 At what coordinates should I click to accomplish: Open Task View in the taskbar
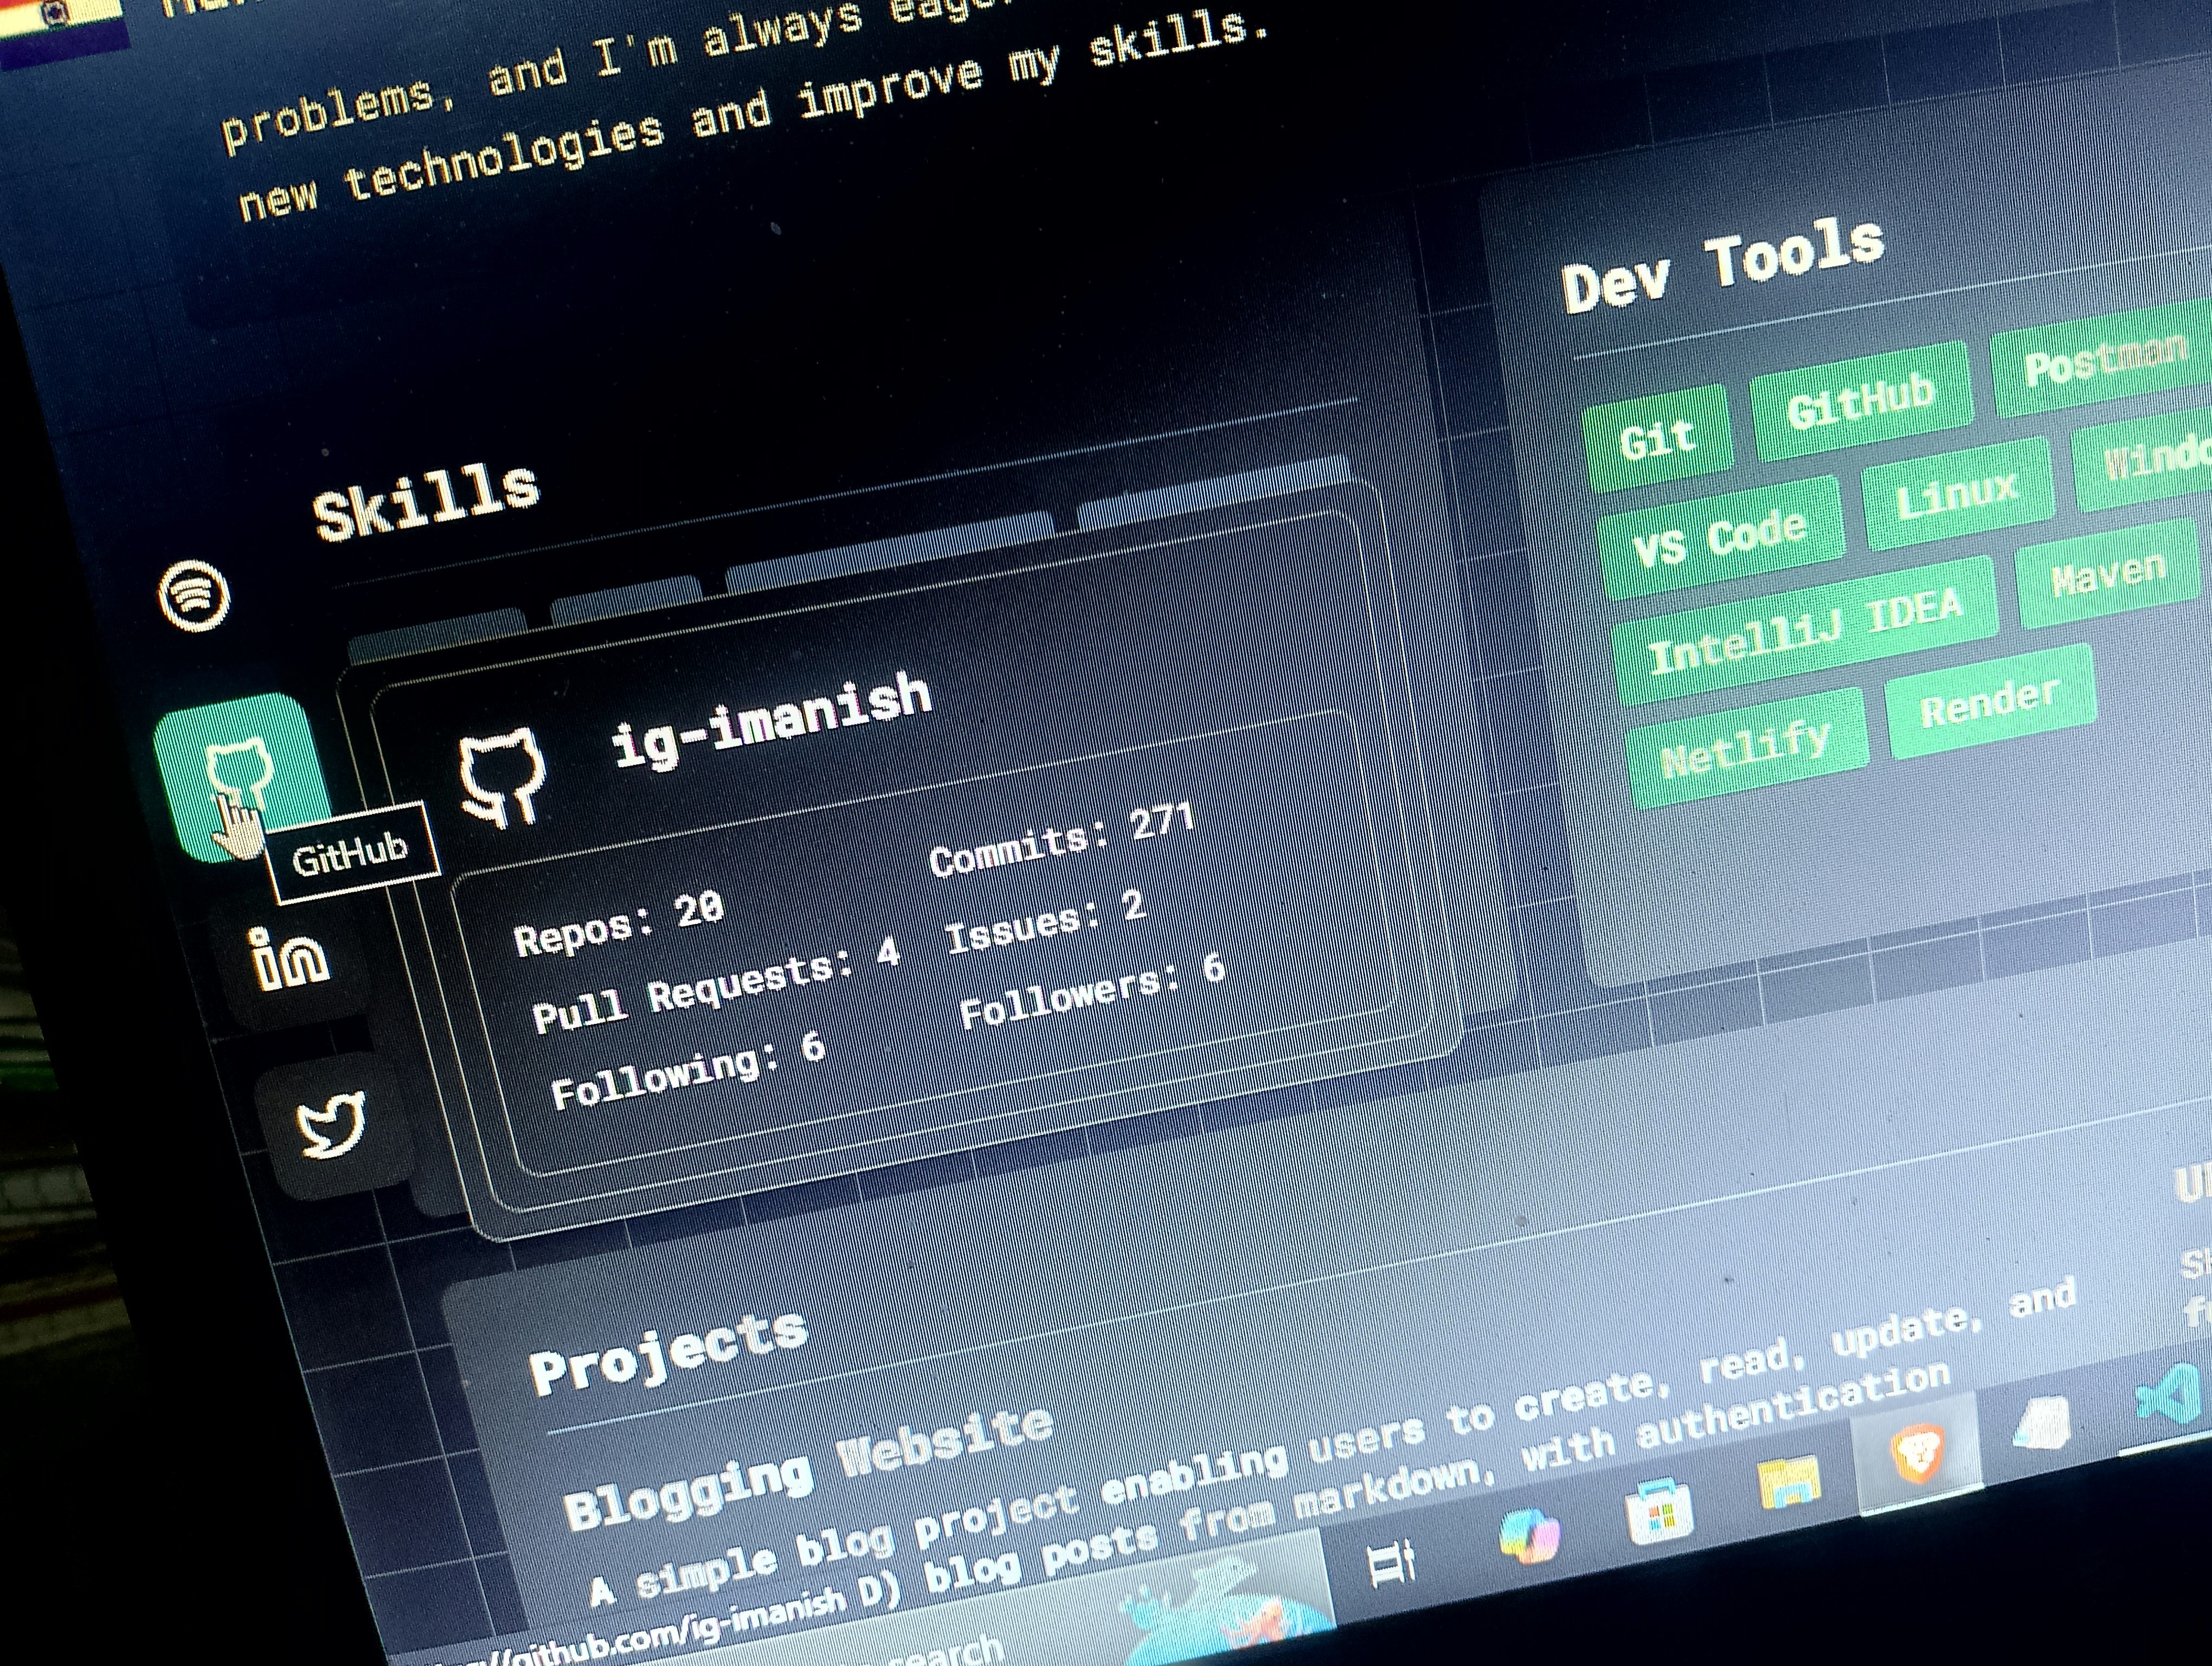[1392, 1564]
